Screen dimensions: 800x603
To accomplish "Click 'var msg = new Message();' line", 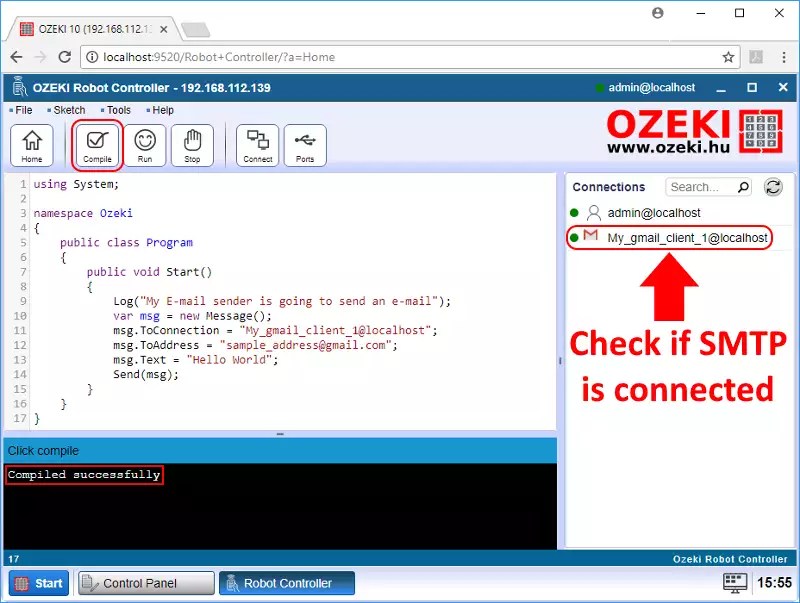I will [192, 316].
